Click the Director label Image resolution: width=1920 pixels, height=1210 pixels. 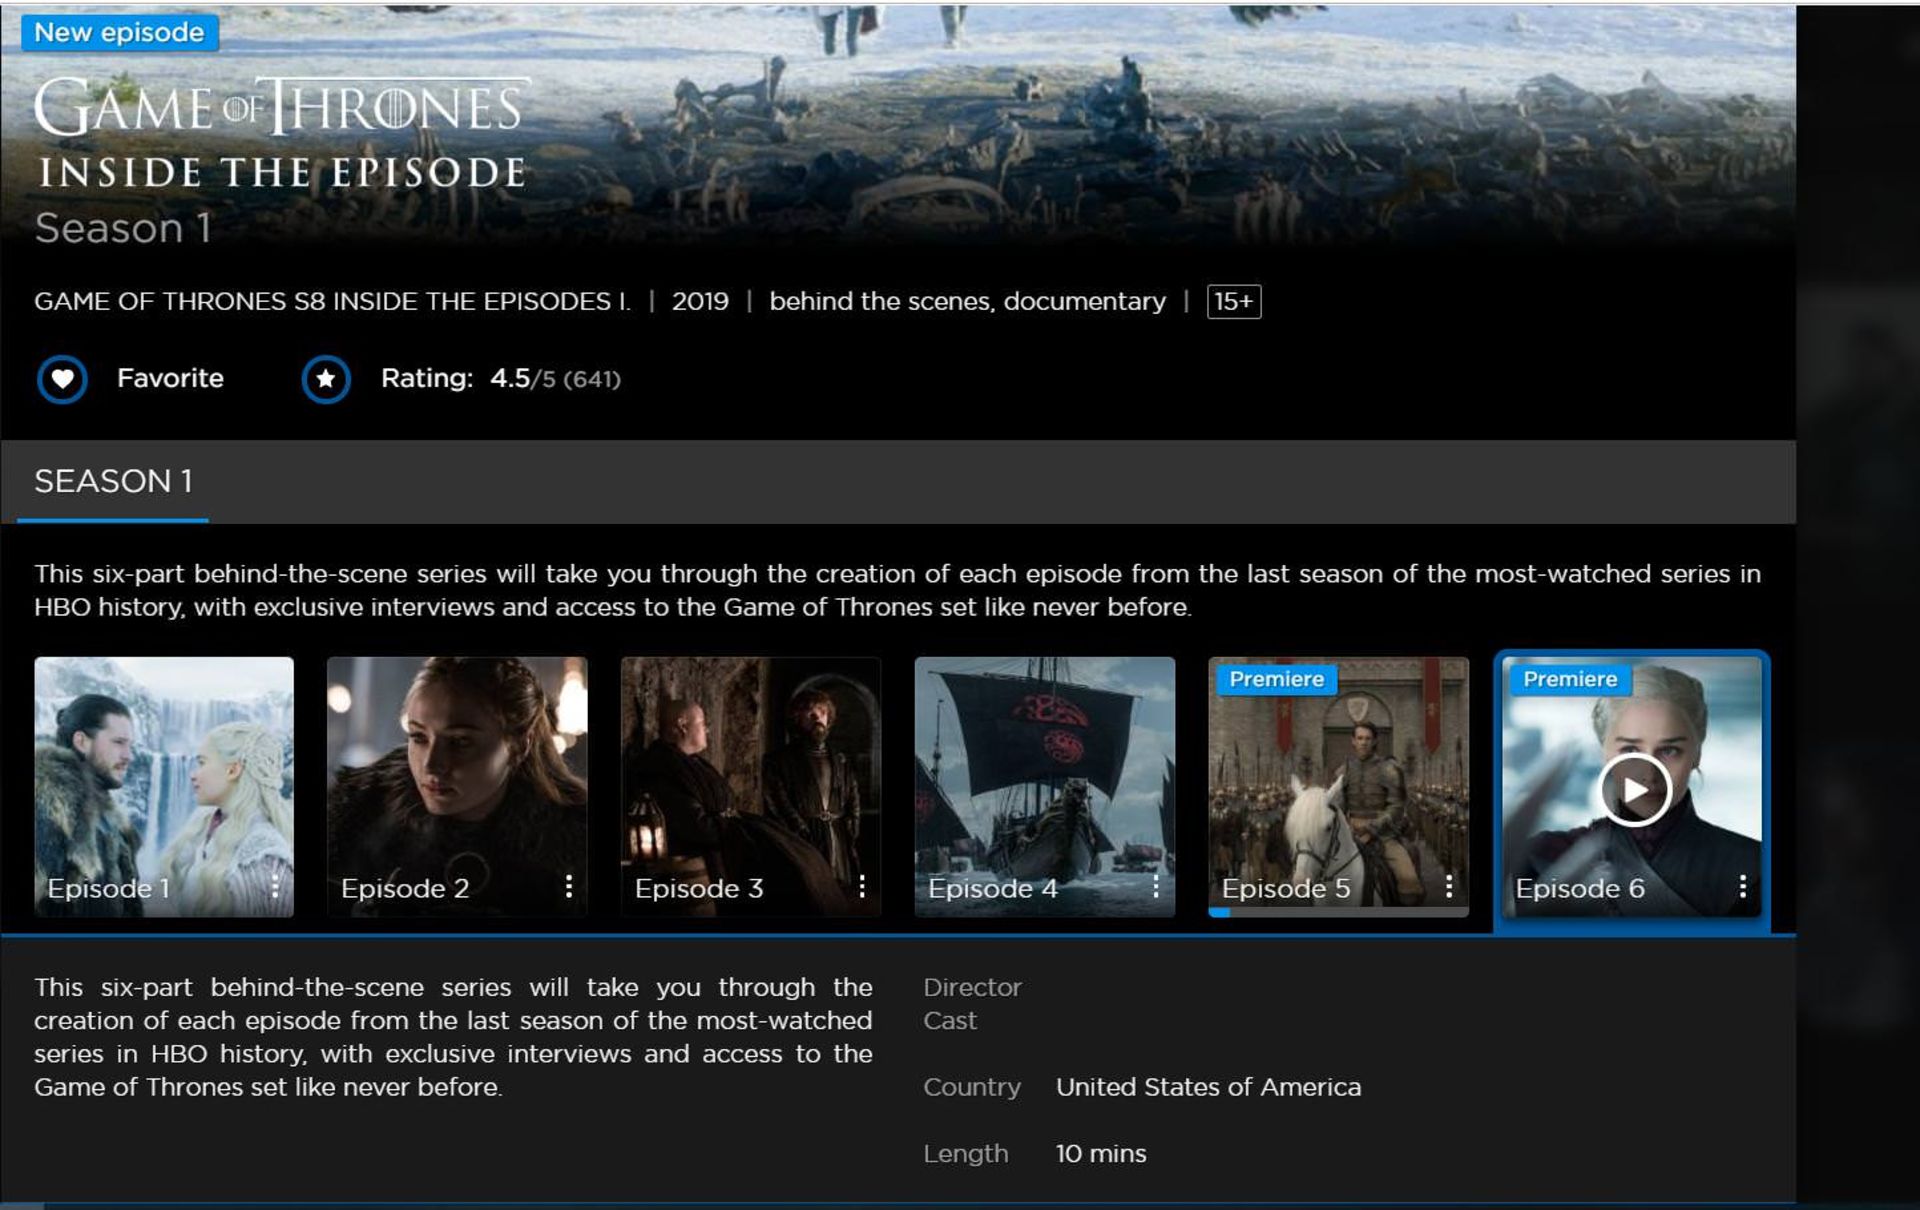click(x=972, y=988)
